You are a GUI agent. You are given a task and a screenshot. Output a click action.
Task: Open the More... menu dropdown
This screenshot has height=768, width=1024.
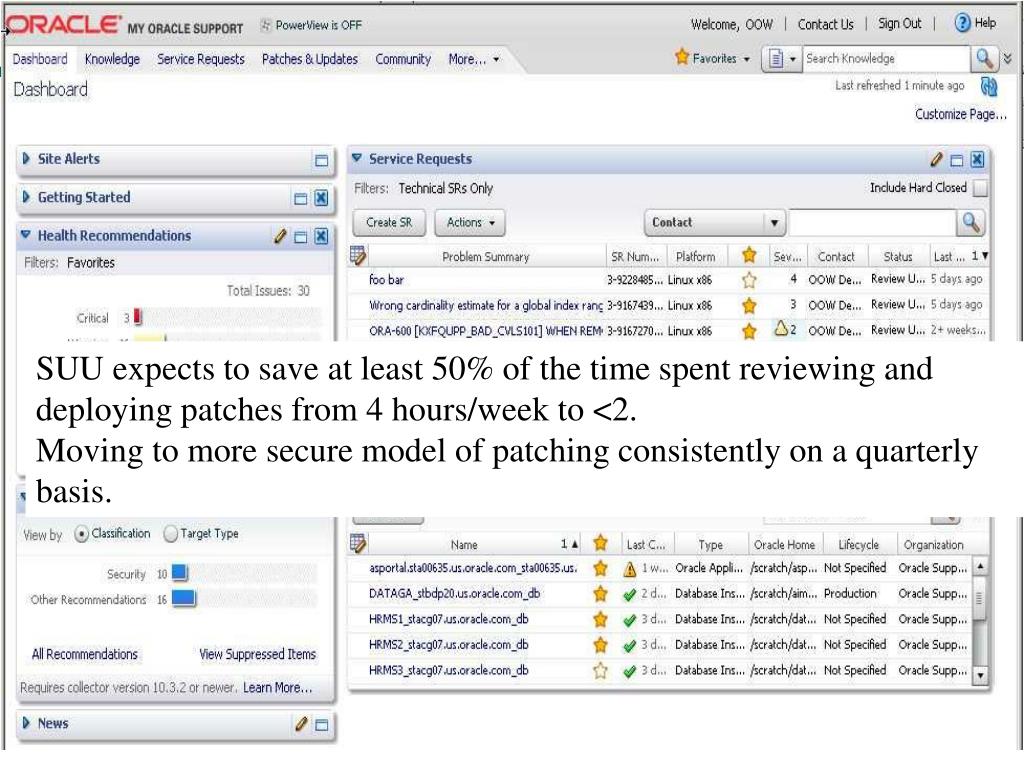click(473, 59)
